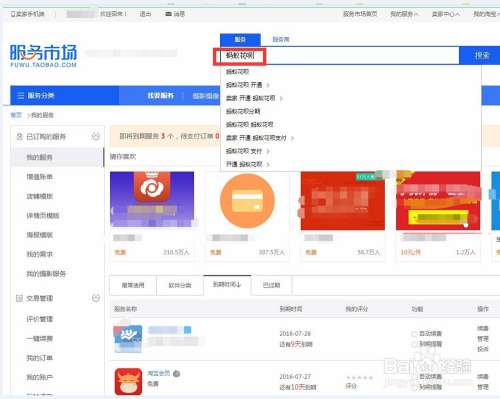
Task: Click 续费 for the 2016-07-26 service
Action: (x=483, y=328)
